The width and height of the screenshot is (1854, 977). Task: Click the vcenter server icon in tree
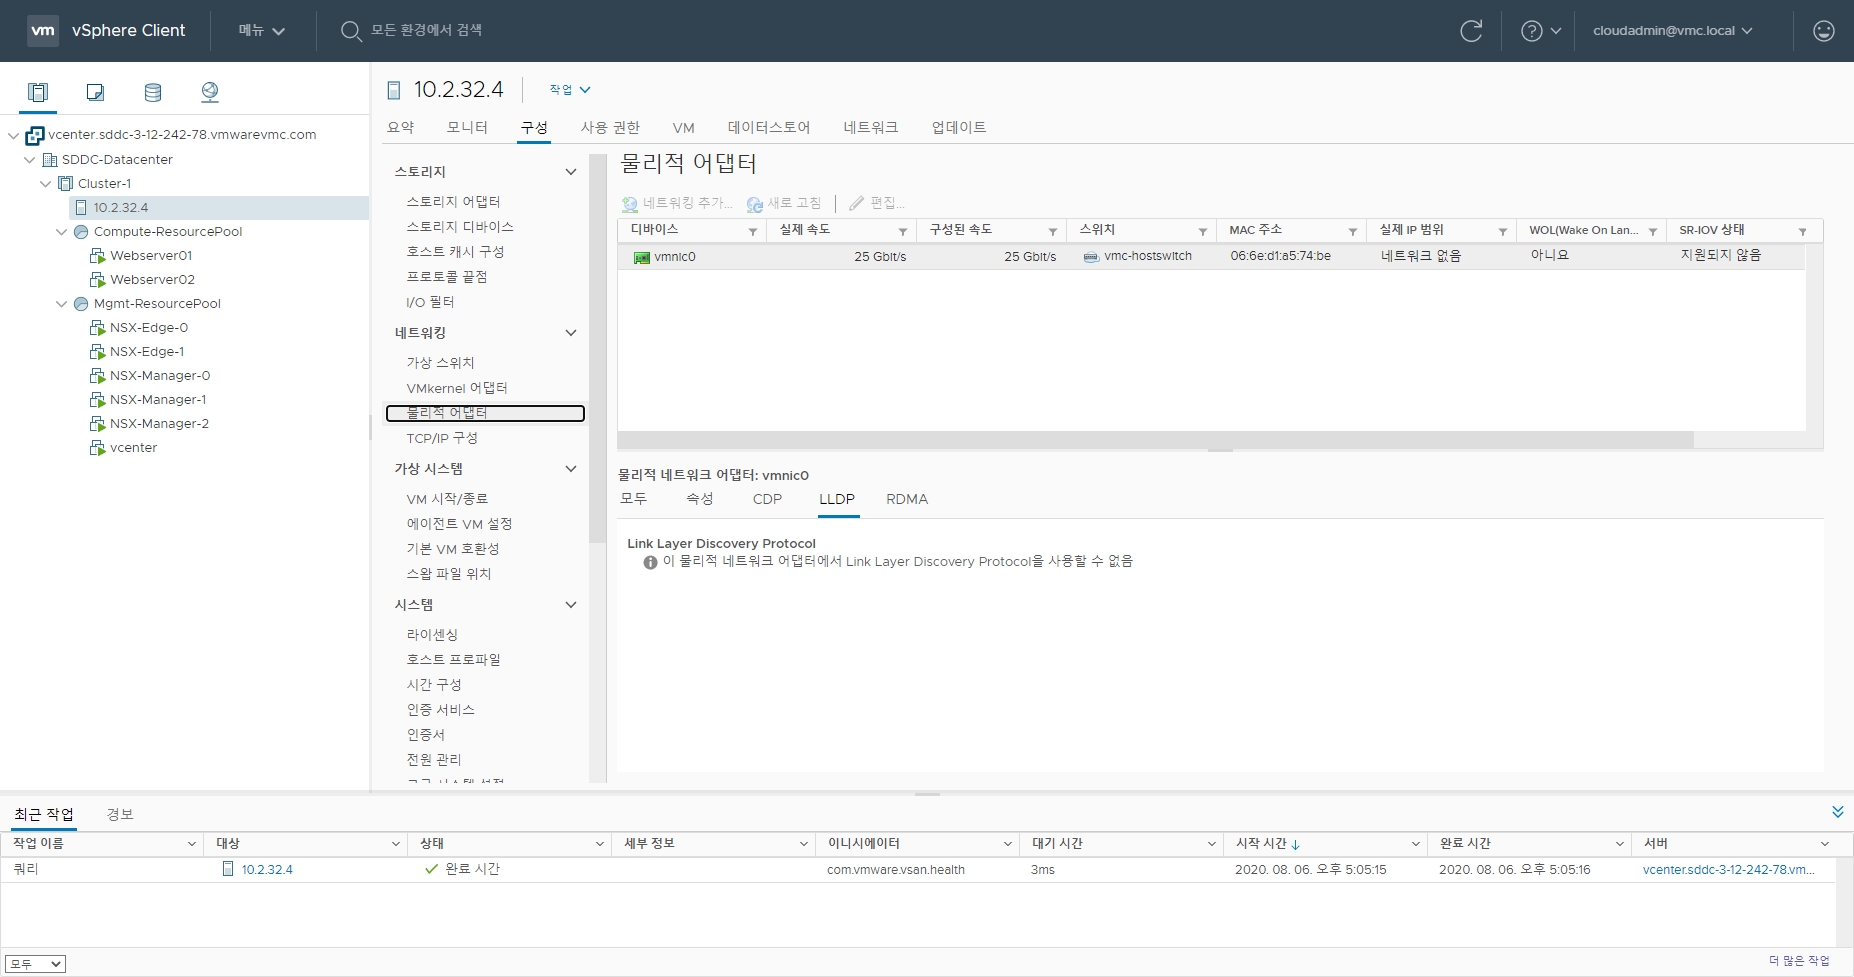(x=35, y=135)
